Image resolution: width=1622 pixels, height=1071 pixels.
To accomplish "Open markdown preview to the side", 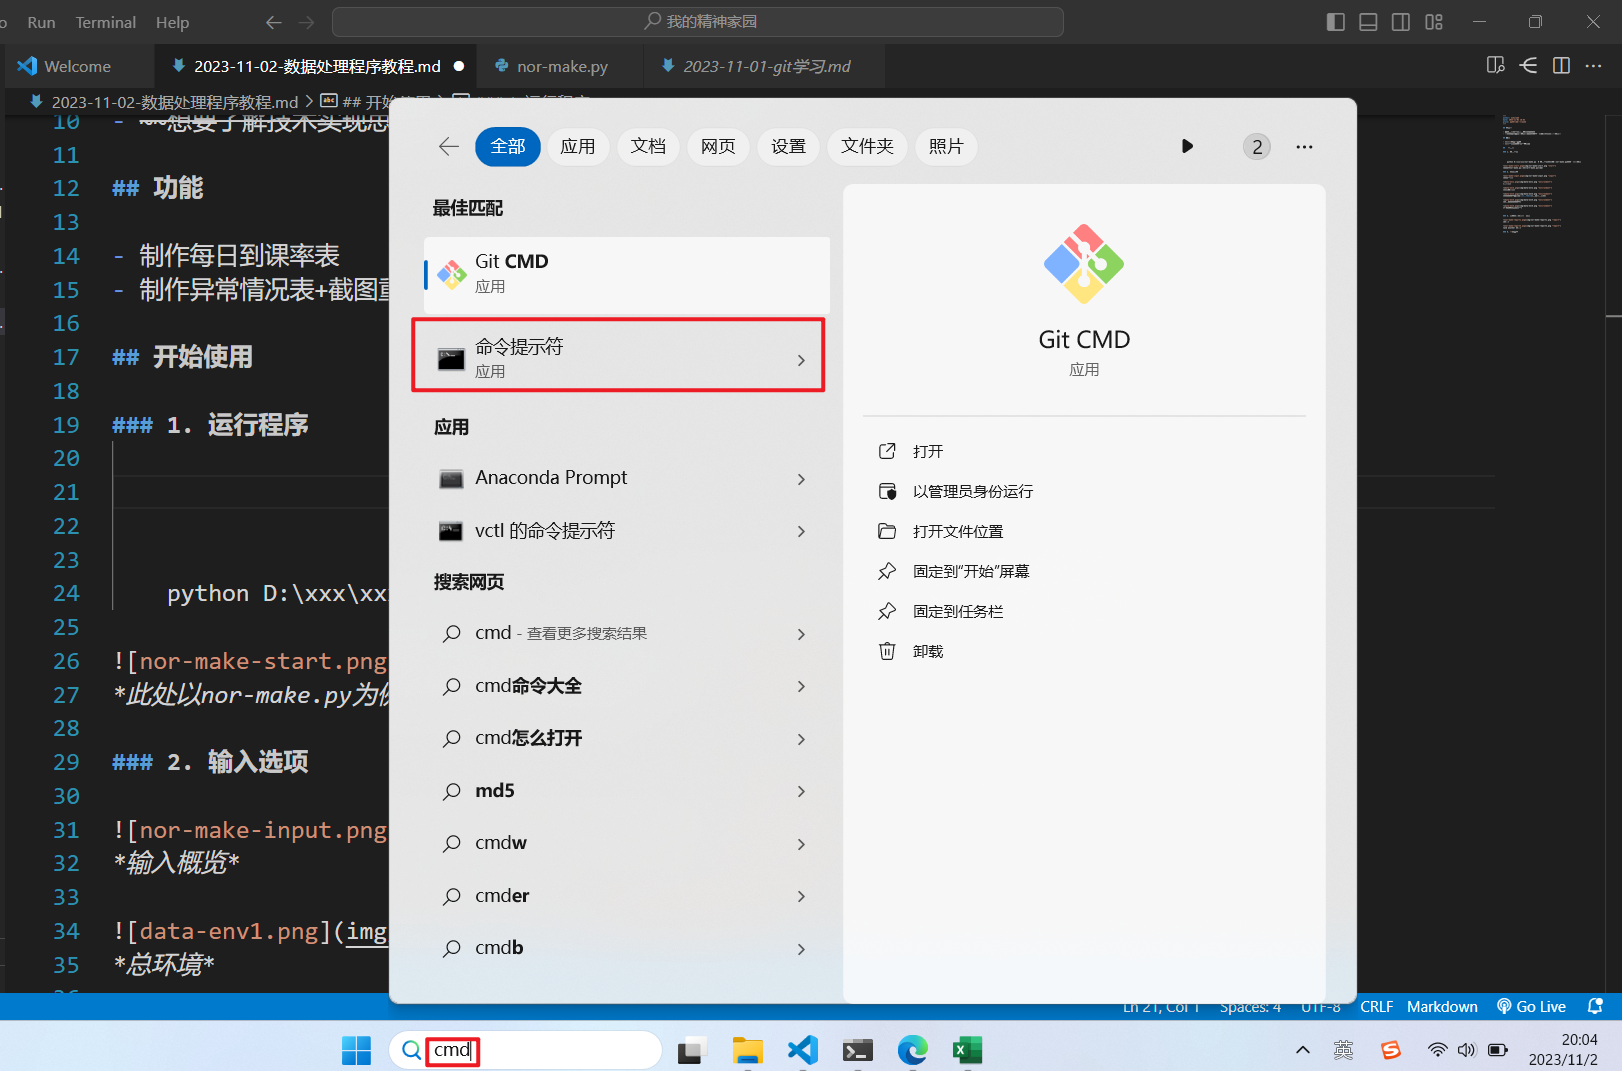I will point(1496,65).
